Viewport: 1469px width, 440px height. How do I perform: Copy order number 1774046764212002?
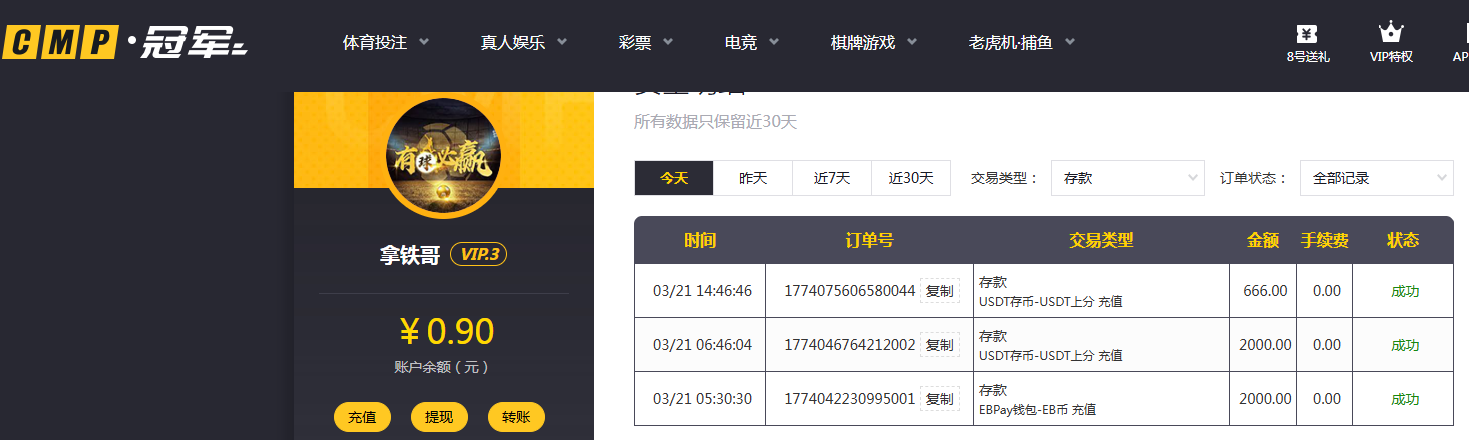pyautogui.click(x=939, y=345)
